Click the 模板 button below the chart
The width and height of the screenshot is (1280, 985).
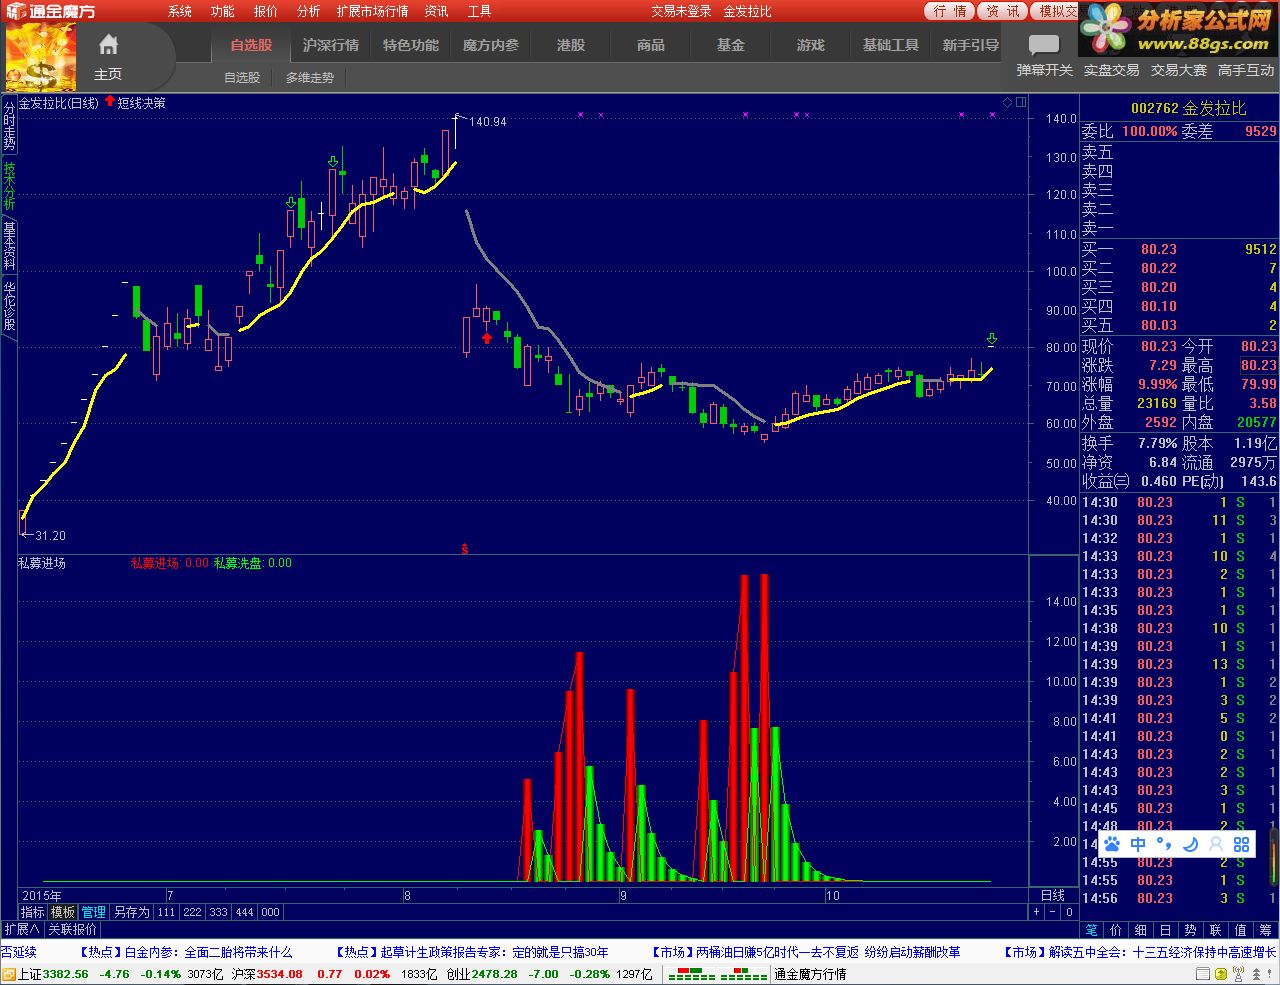click(x=63, y=912)
